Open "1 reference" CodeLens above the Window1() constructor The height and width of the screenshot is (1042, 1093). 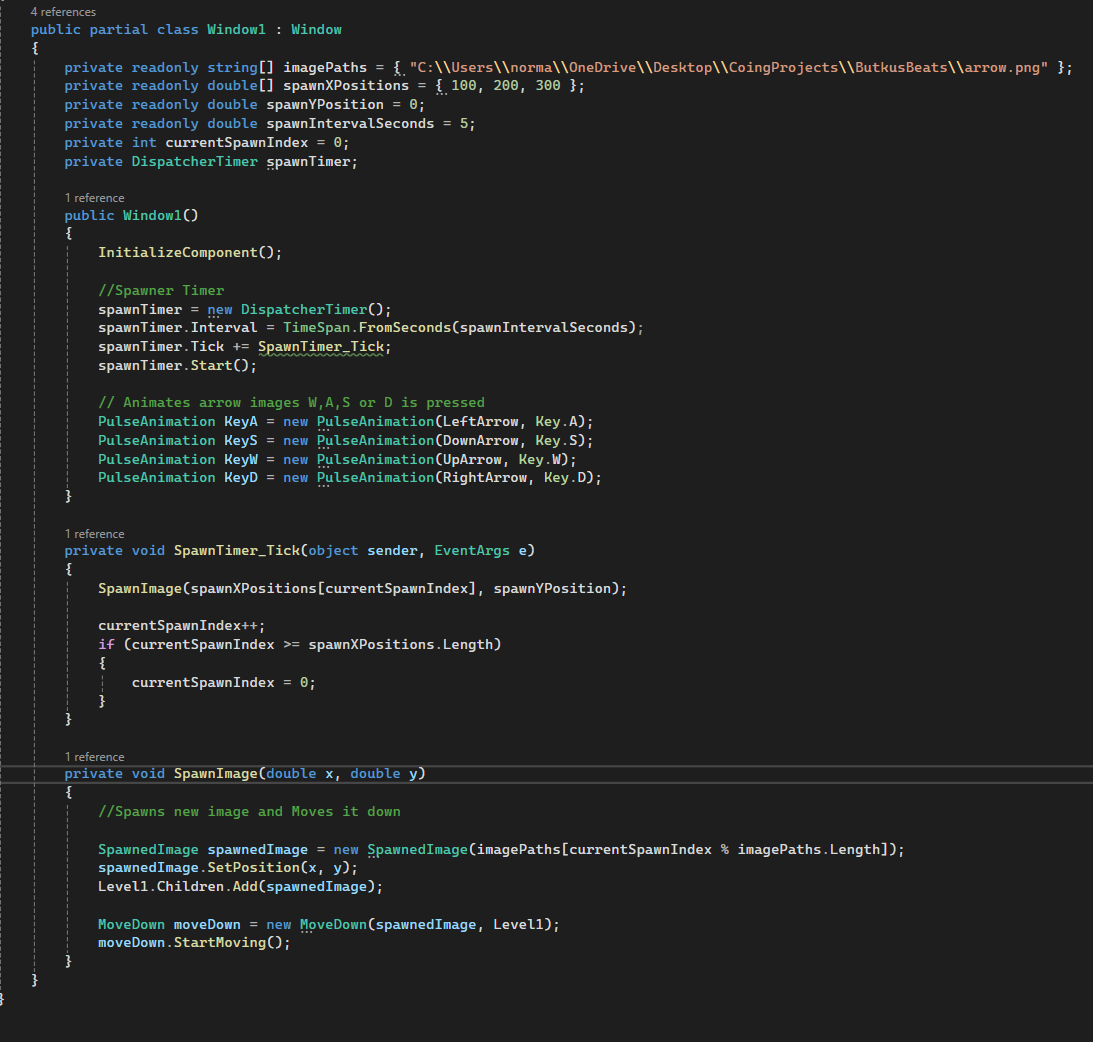point(94,198)
